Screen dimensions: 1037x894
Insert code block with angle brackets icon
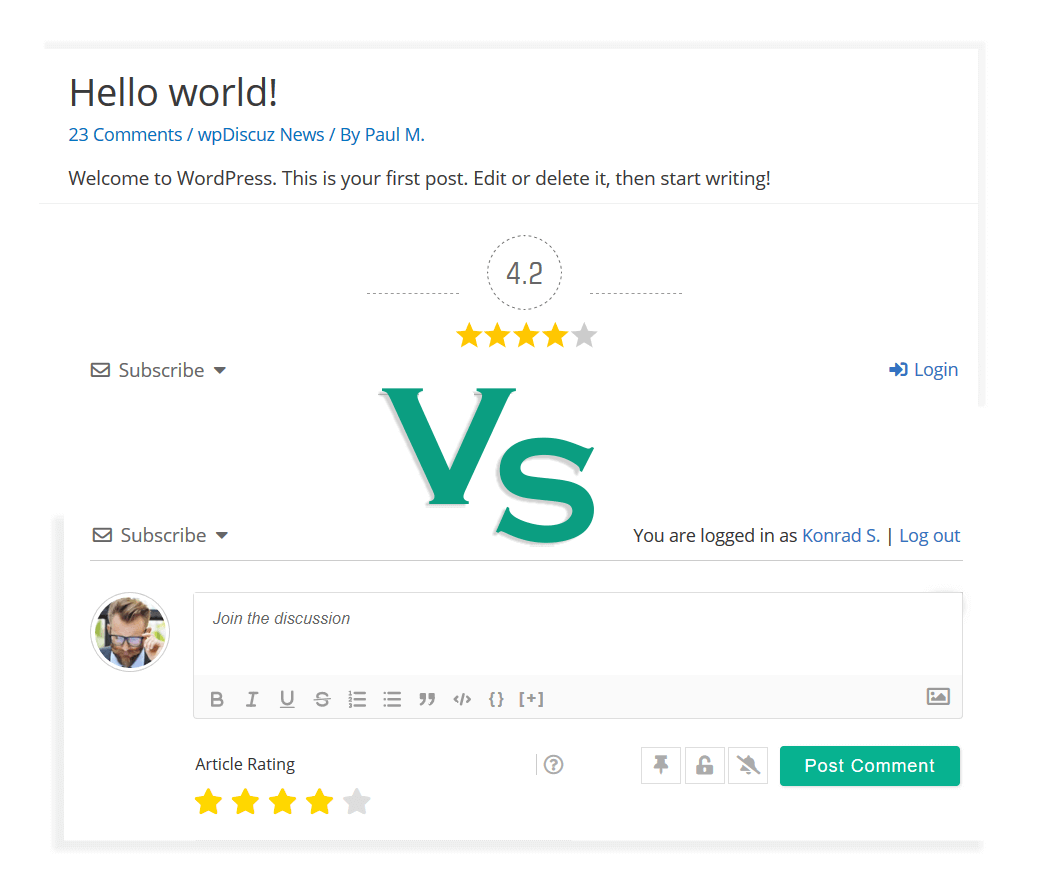[x=462, y=699]
